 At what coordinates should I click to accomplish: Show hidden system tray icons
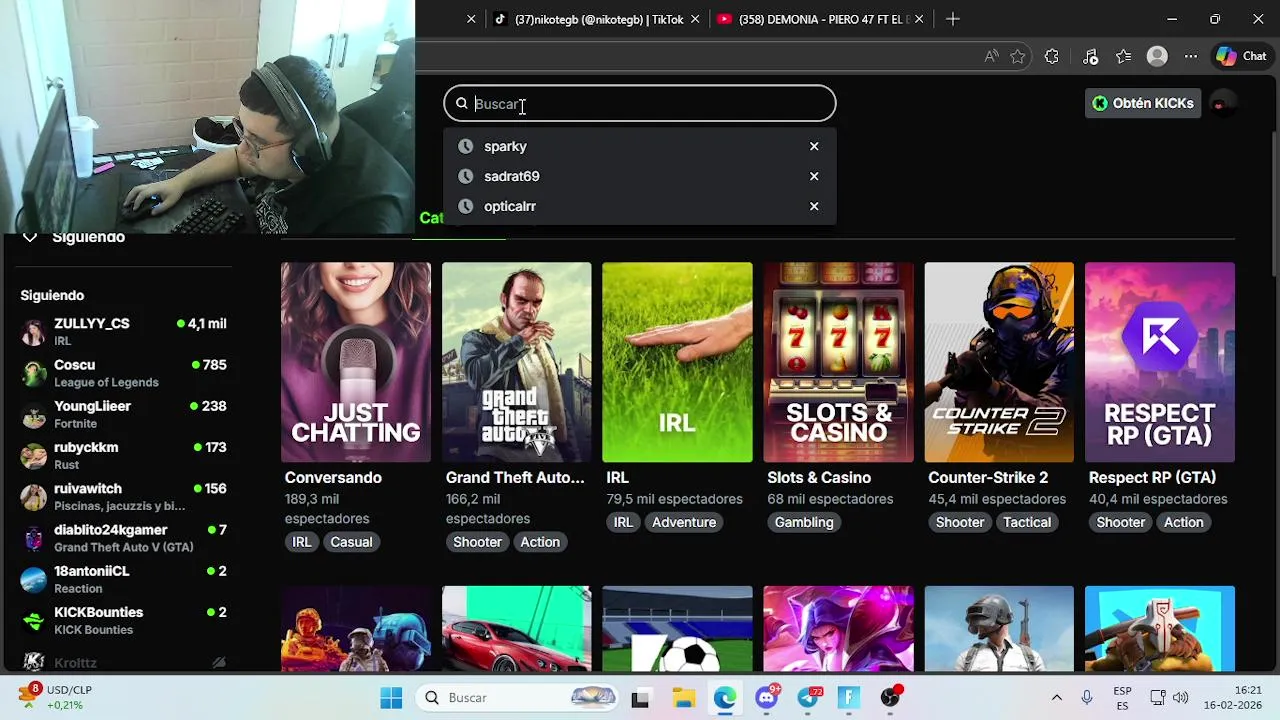coord(1056,698)
